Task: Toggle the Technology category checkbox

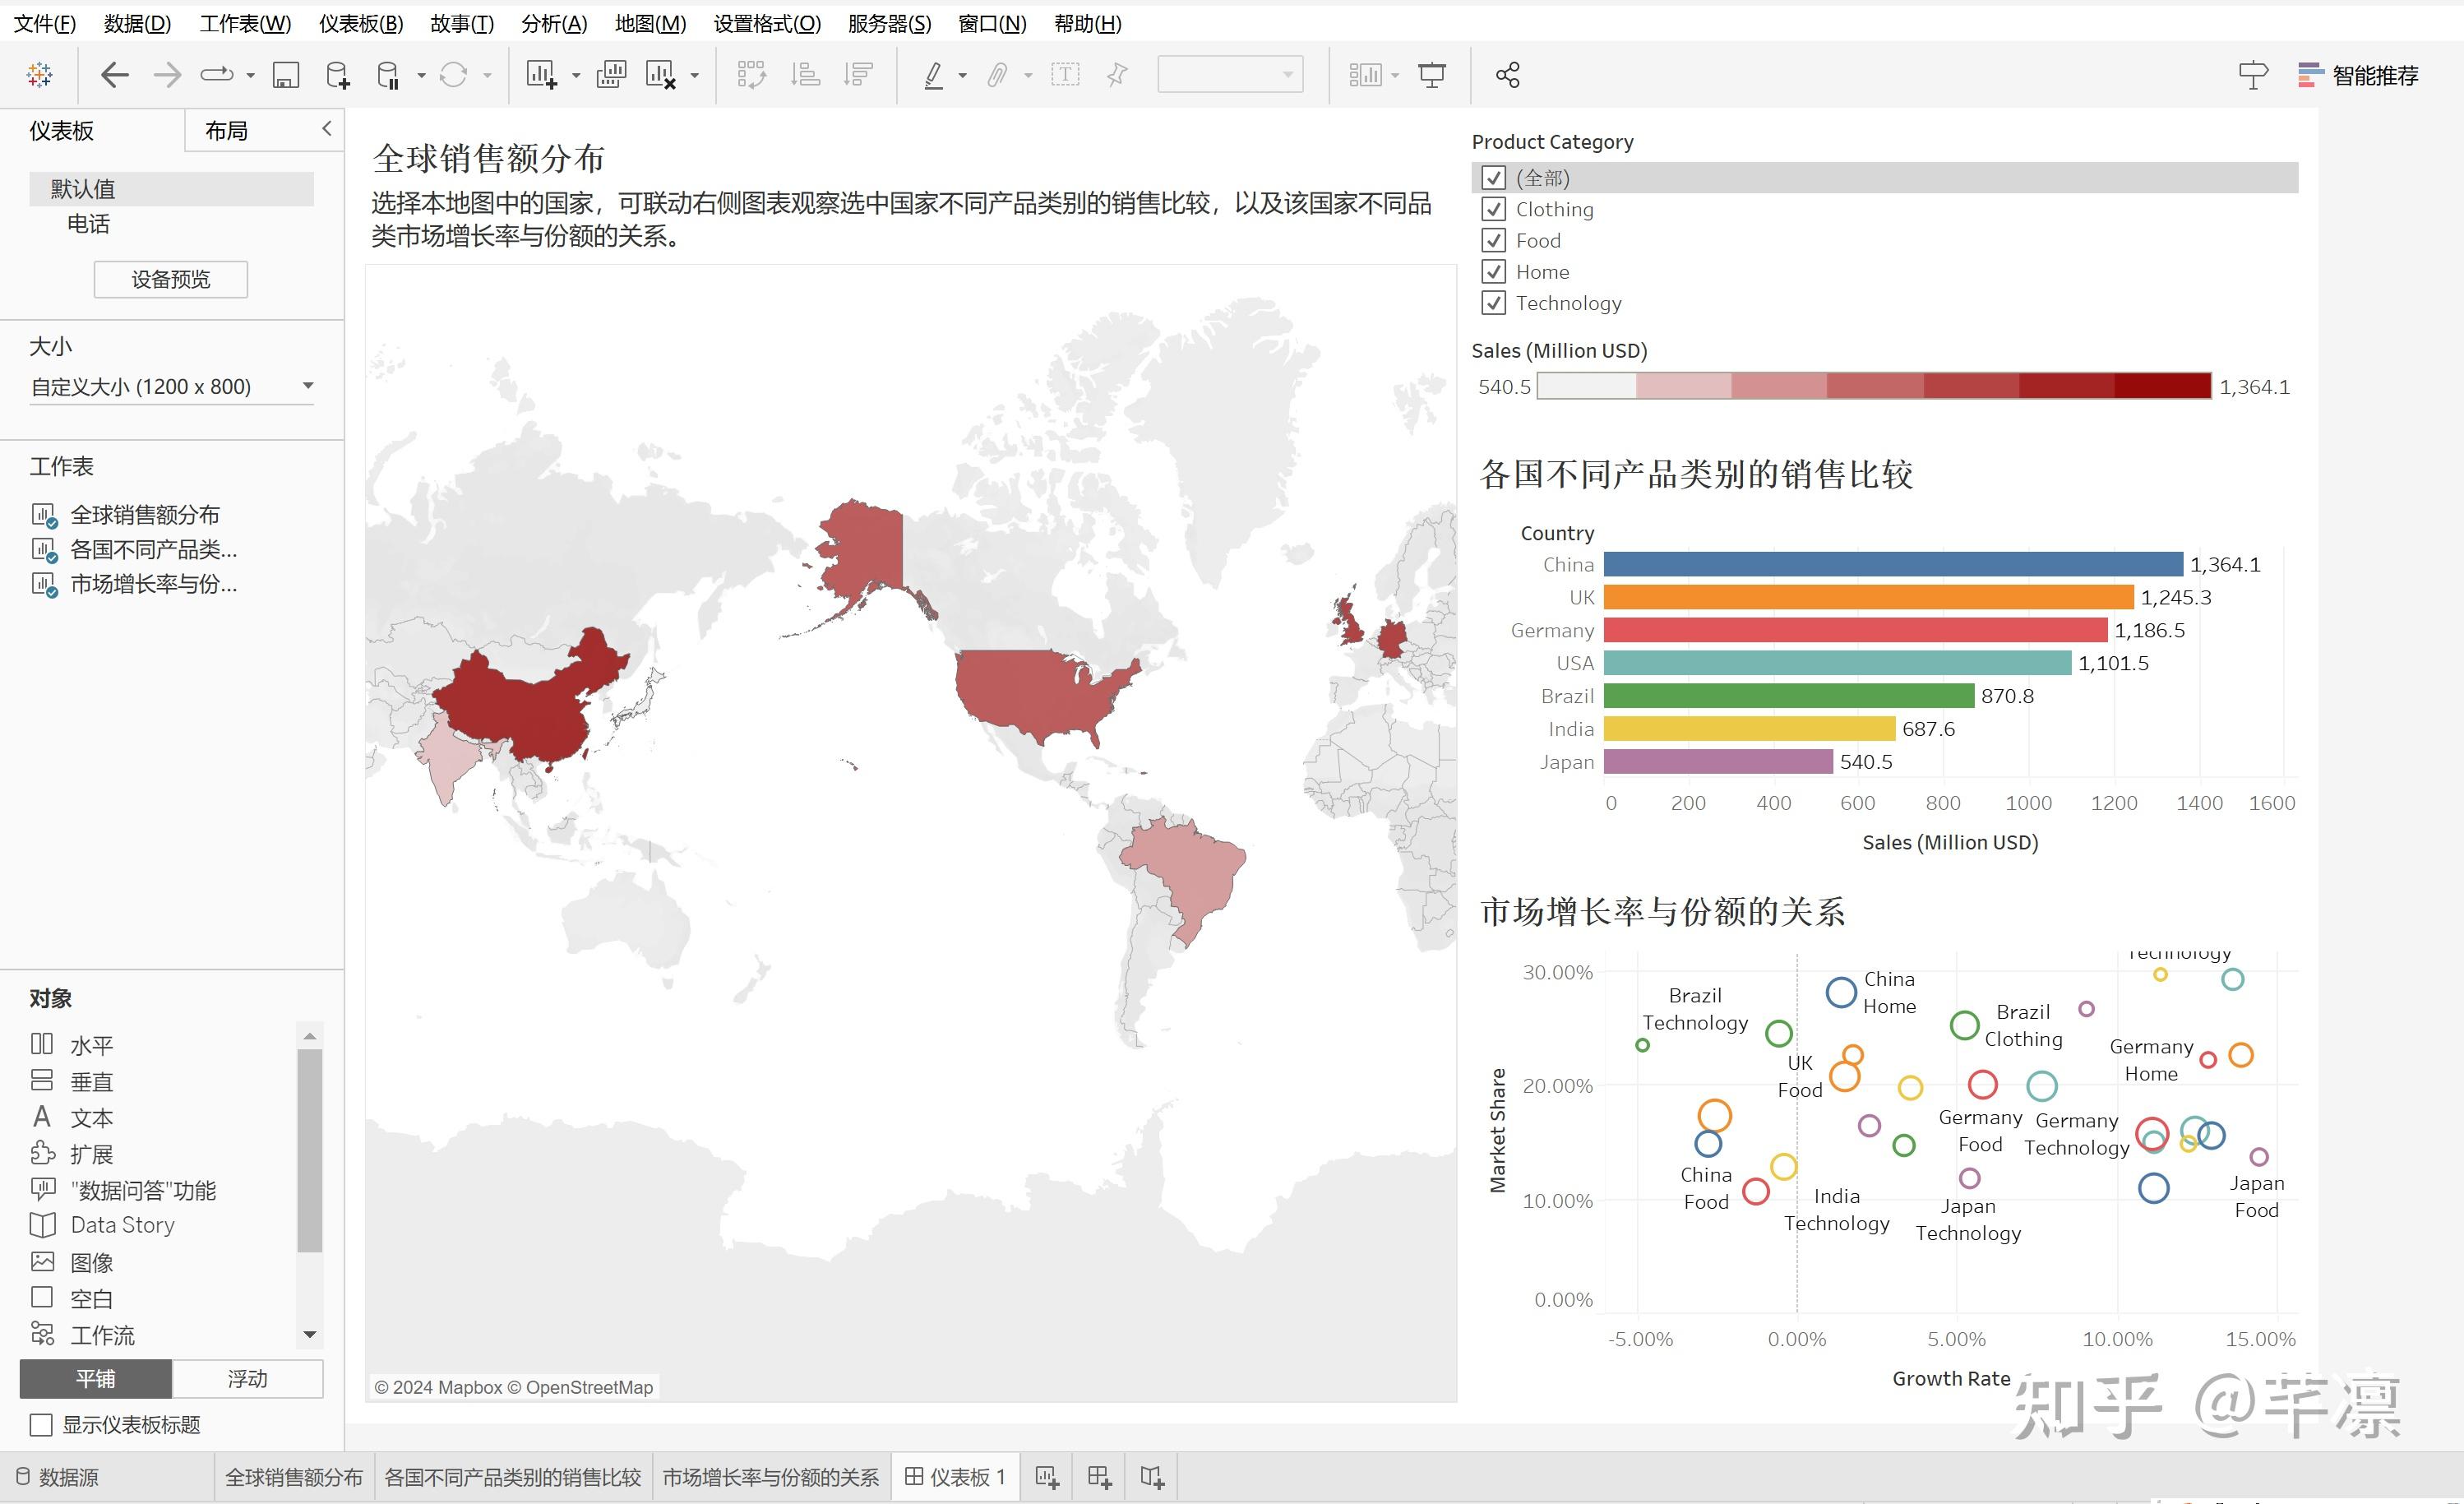Action: tap(1494, 303)
